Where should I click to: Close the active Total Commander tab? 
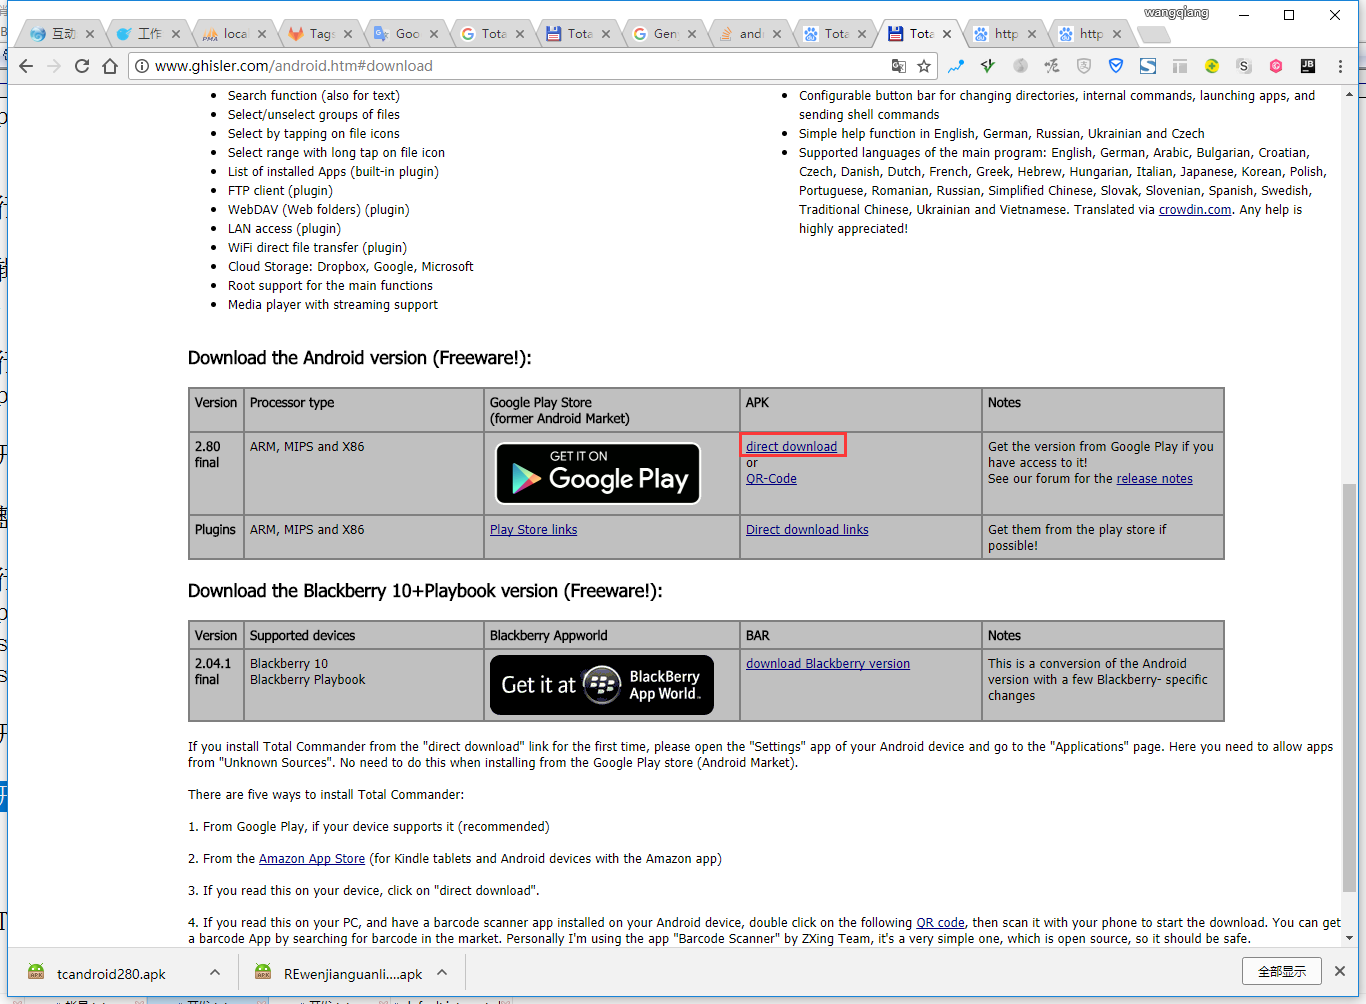point(947,34)
